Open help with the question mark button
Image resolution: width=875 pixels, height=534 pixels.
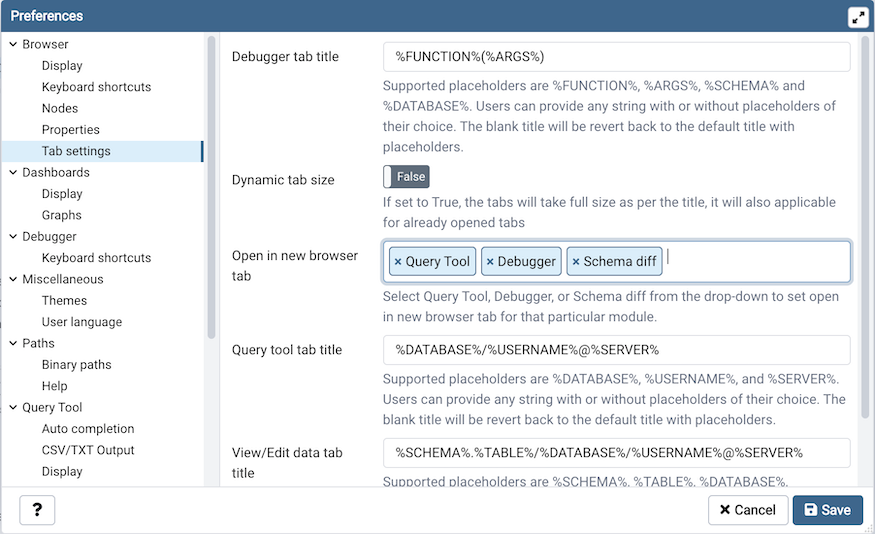click(x=37, y=510)
